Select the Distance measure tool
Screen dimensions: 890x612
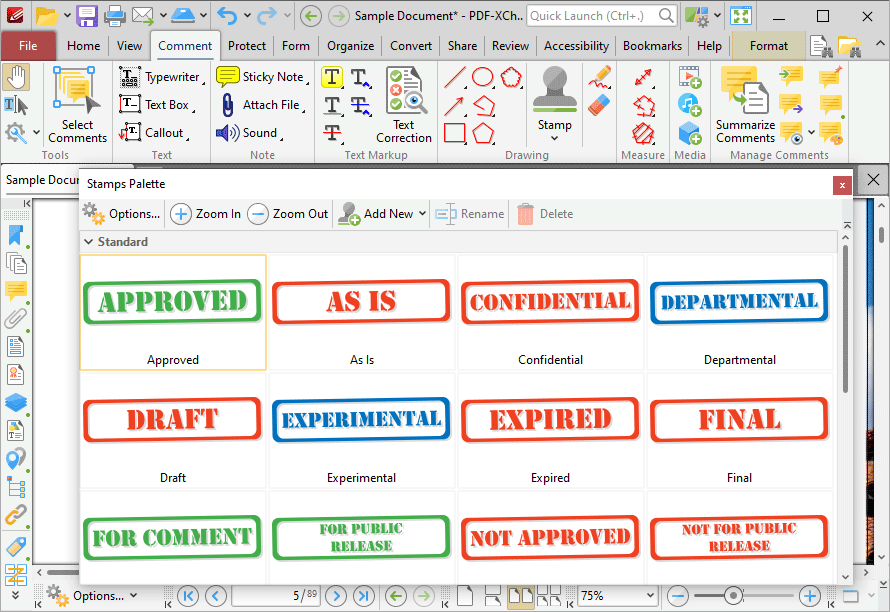(643, 77)
